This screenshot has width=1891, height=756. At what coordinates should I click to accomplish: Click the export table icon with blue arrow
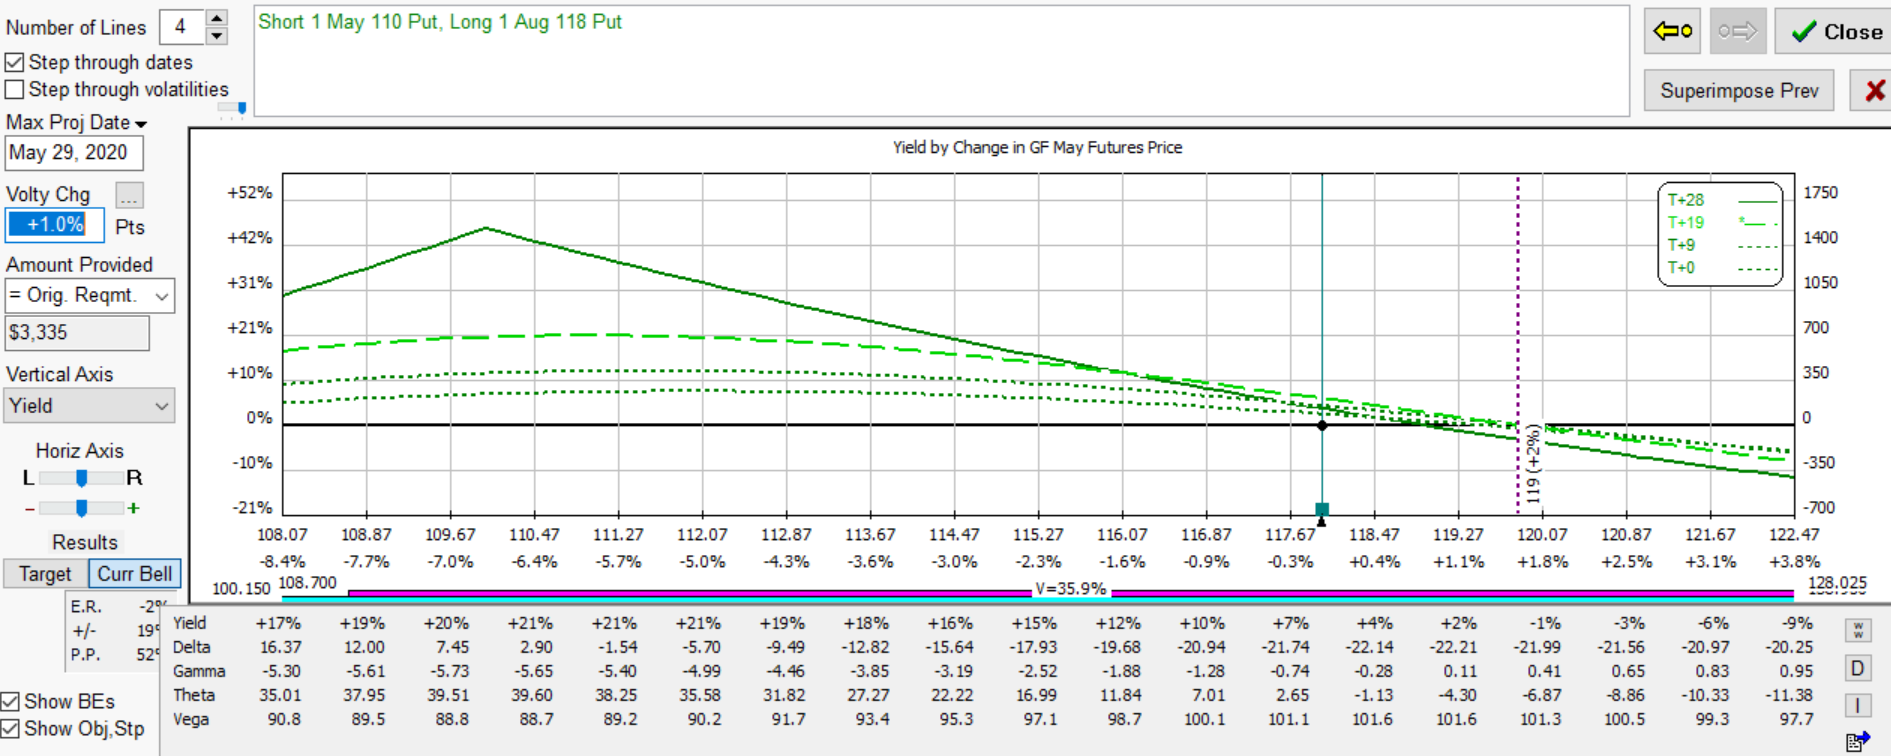[1858, 741]
